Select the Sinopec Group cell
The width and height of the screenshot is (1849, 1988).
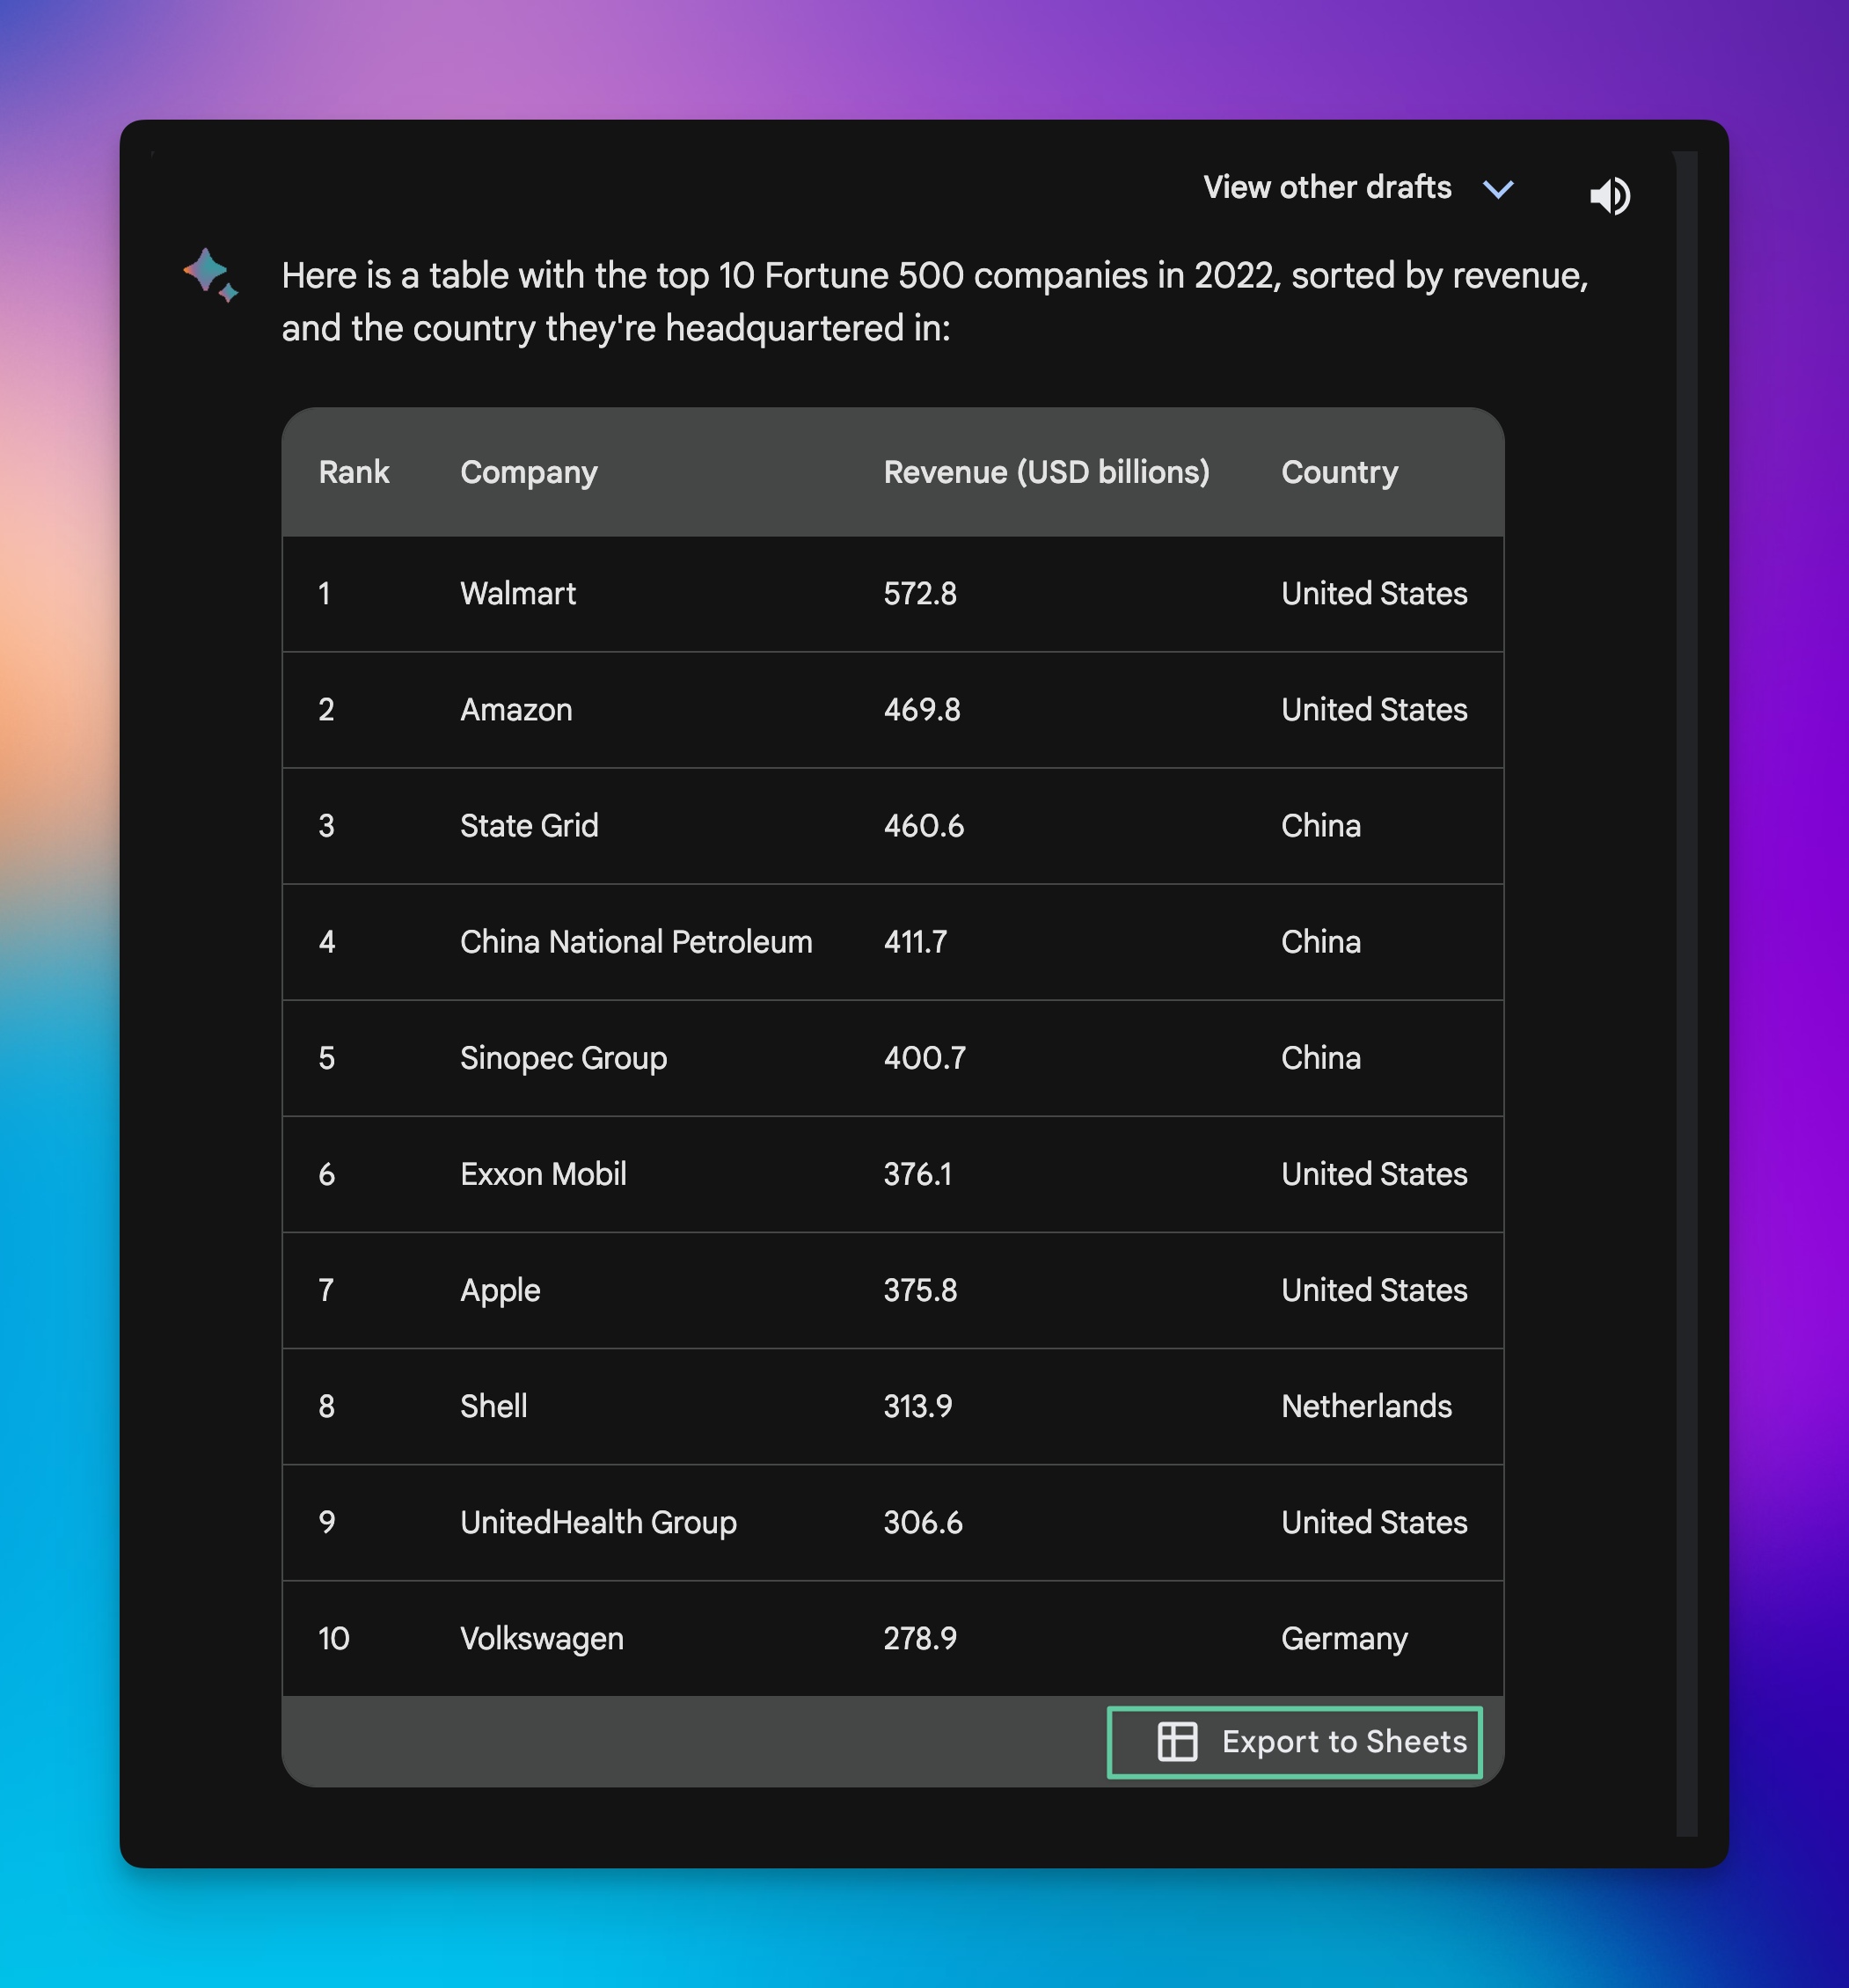[563, 1059]
